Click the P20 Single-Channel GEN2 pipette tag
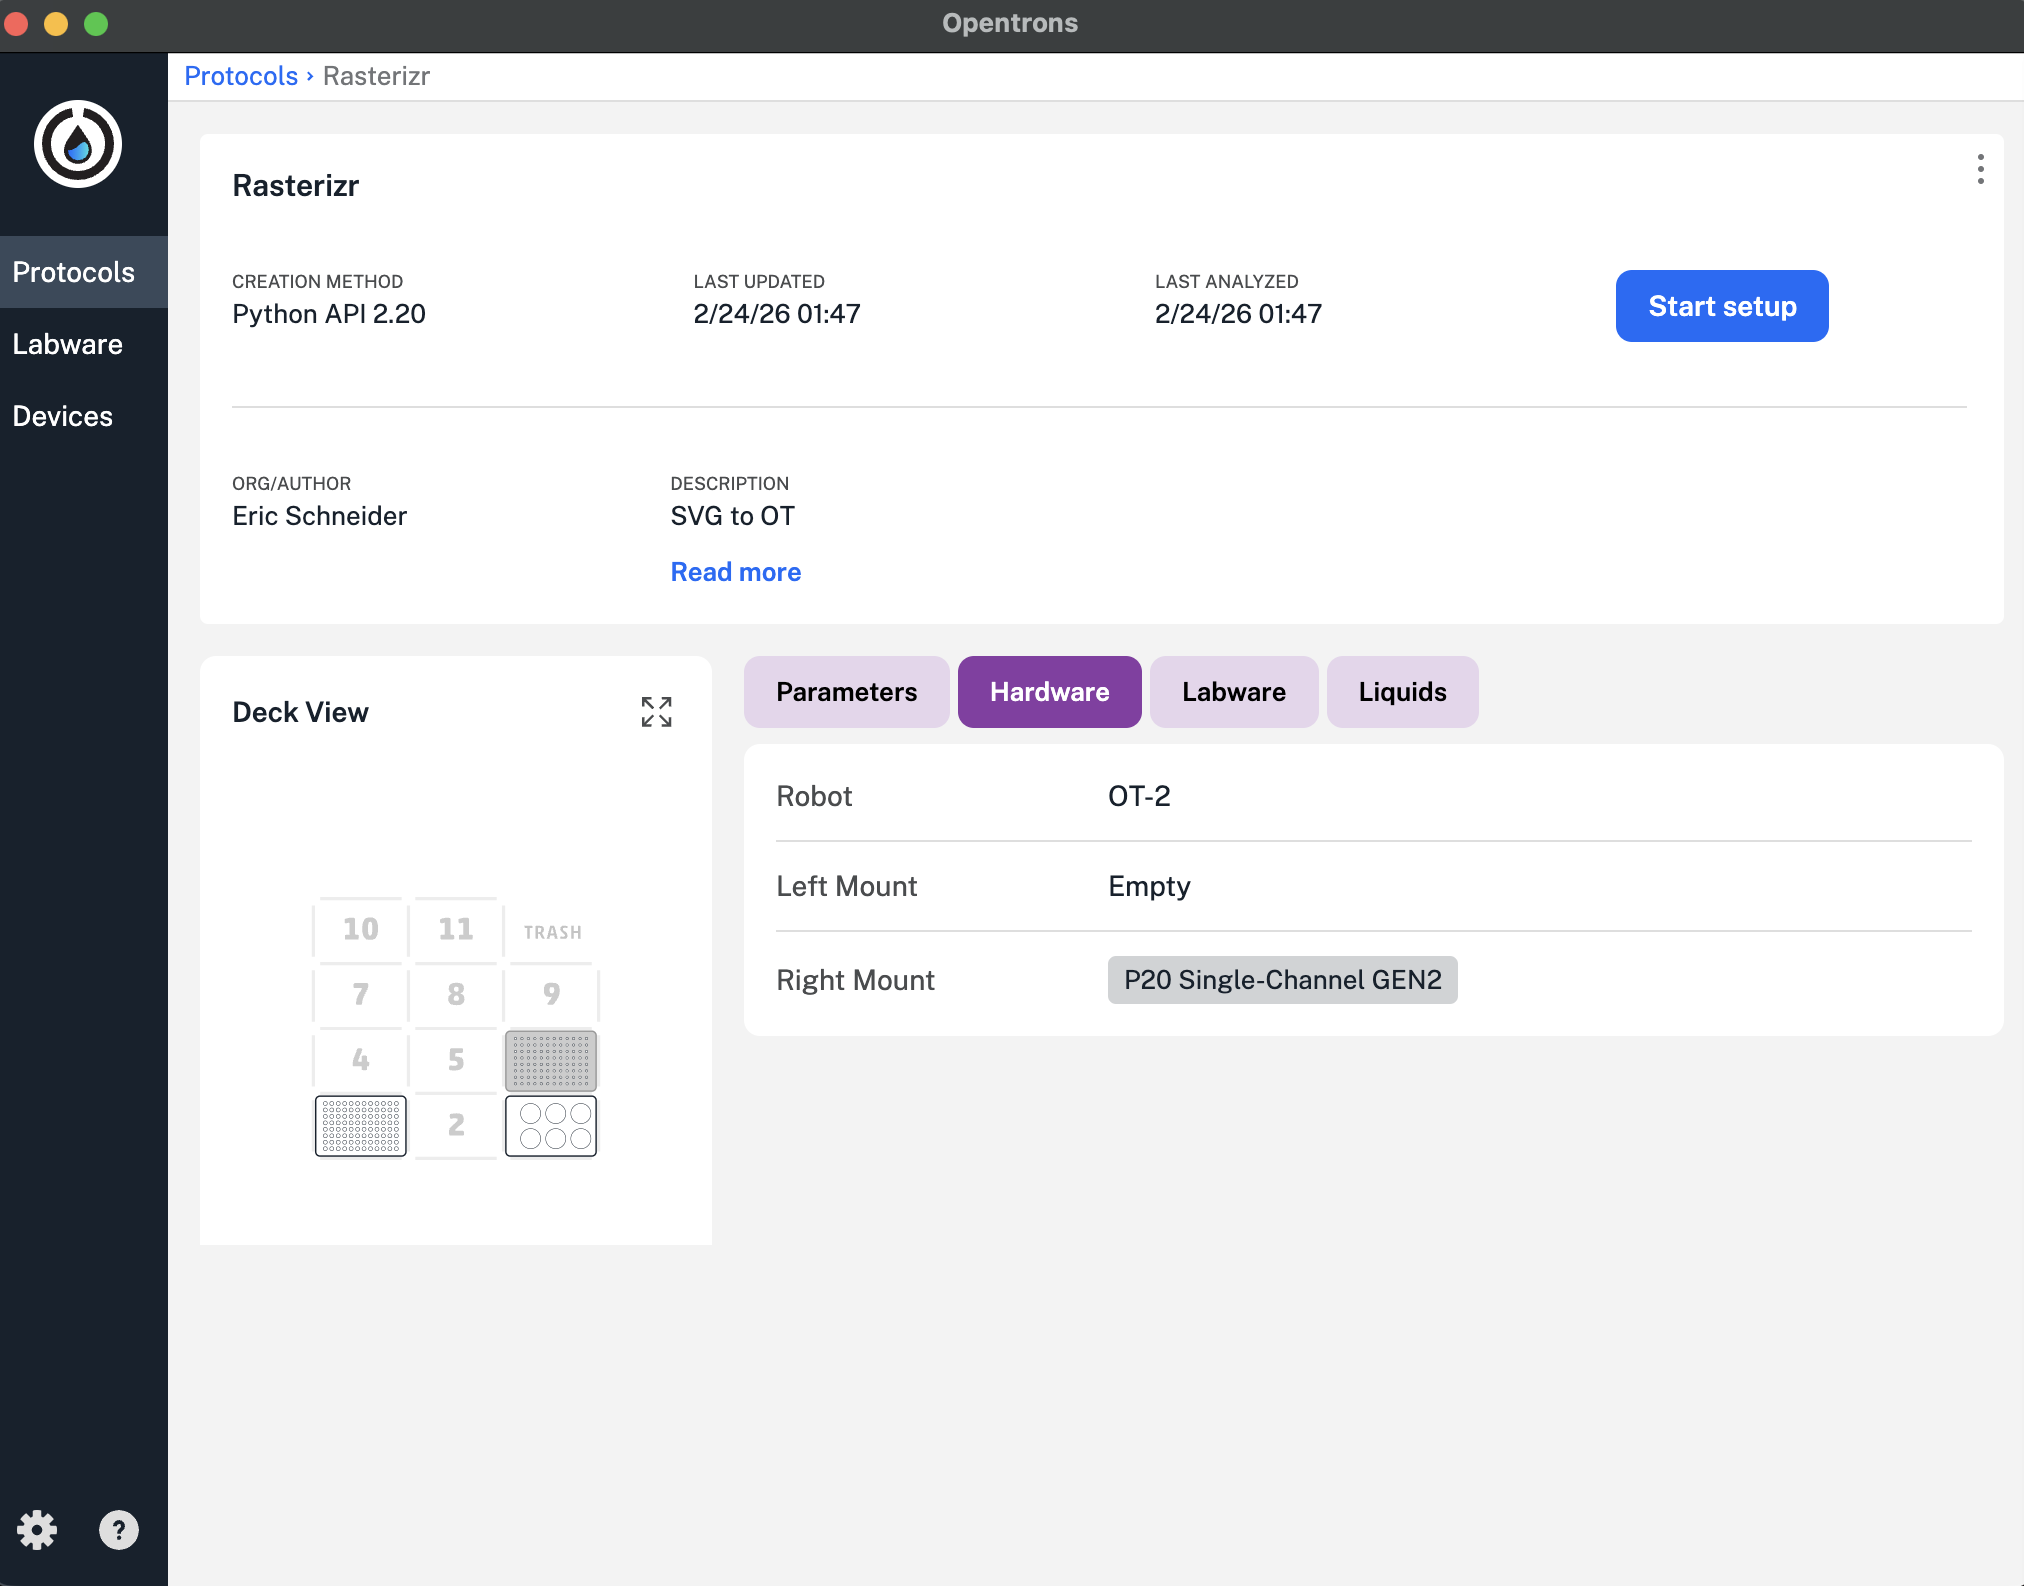Viewport: 2024px width, 1586px height. point(1282,980)
